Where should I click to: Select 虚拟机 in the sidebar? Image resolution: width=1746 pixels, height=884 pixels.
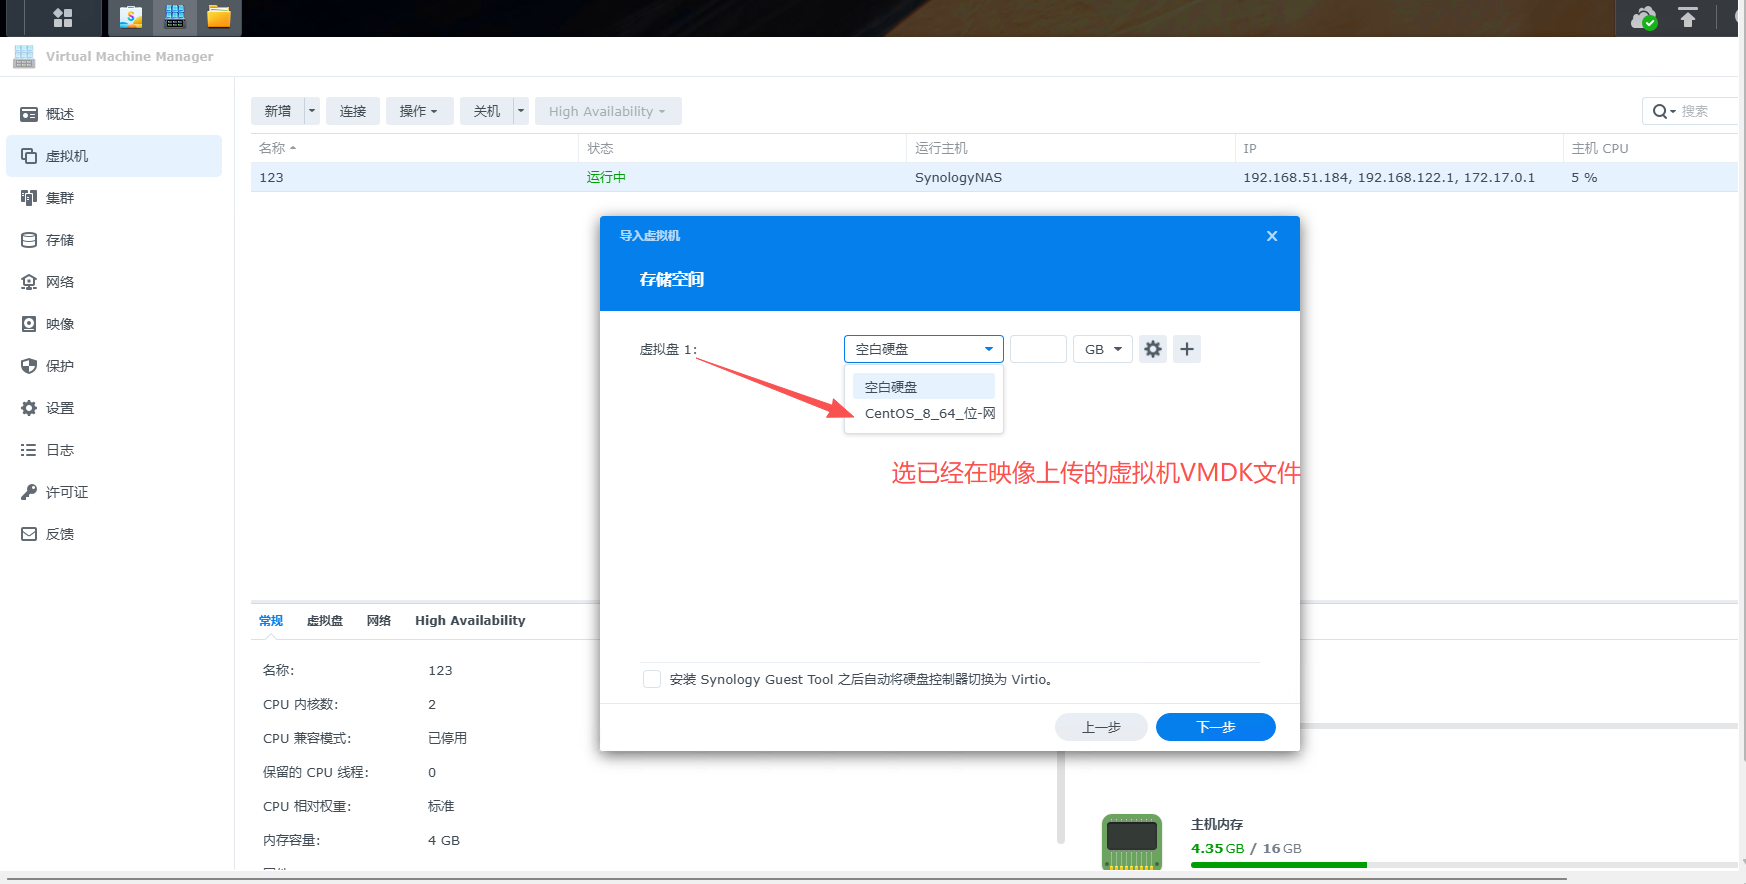tap(114, 156)
